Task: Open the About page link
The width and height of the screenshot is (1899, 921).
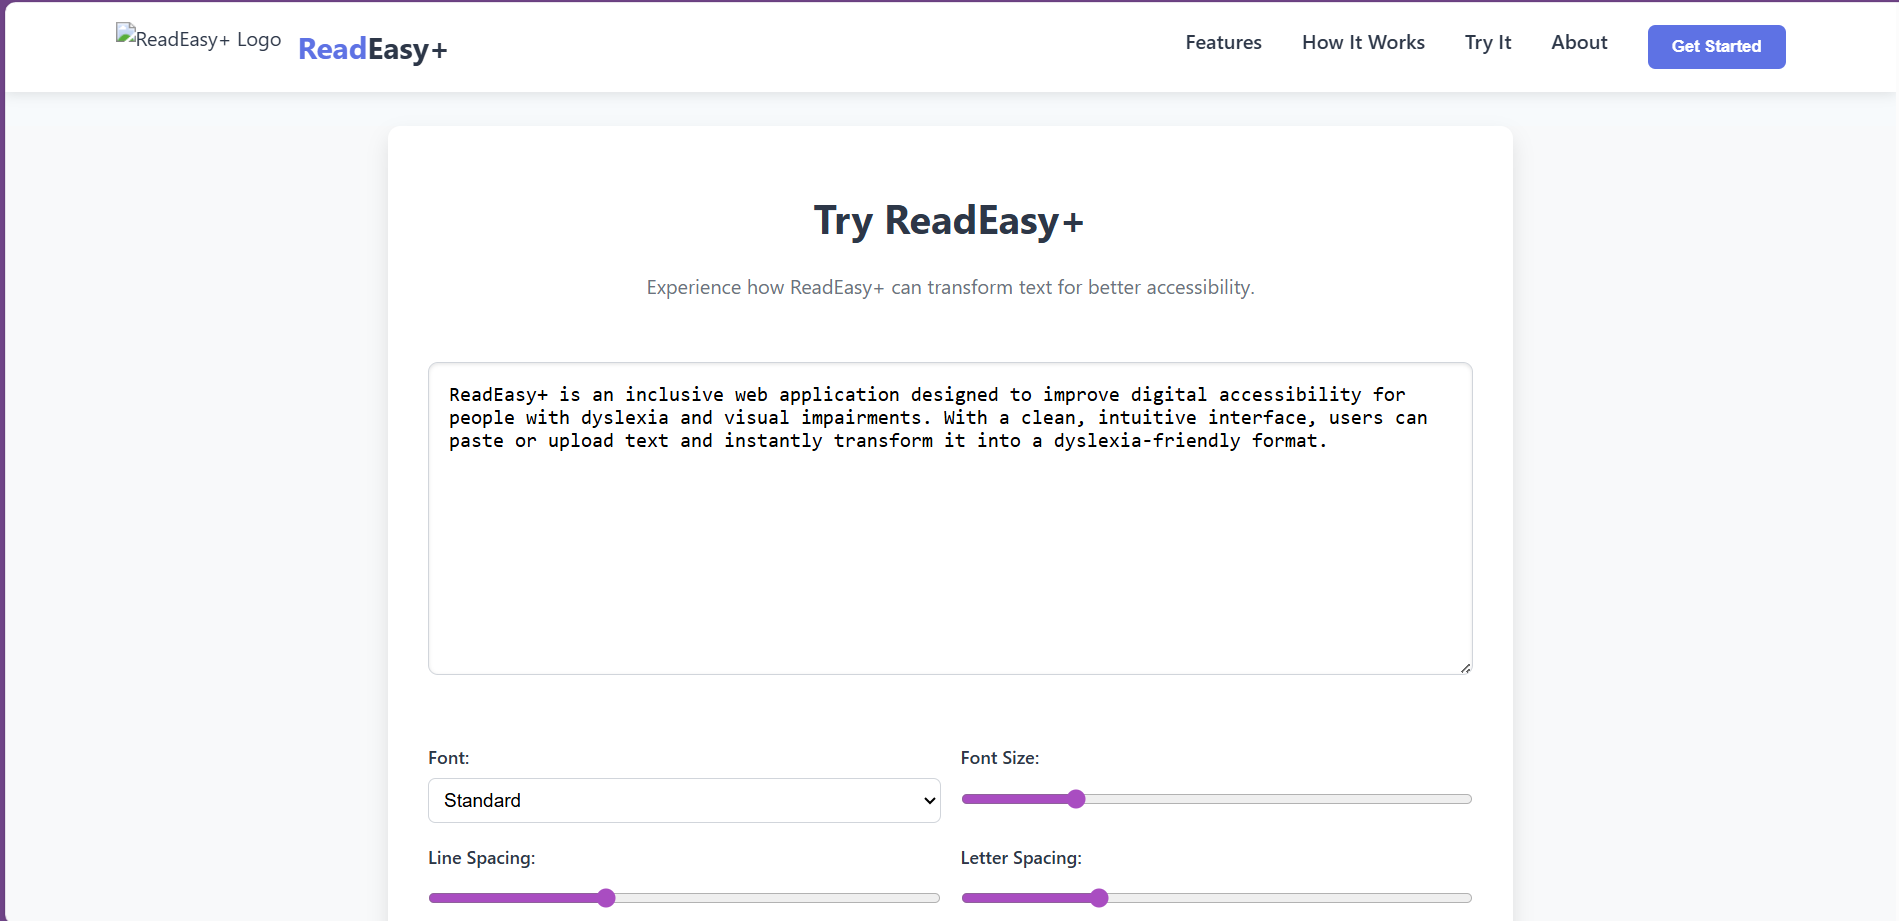Action: click(x=1579, y=42)
